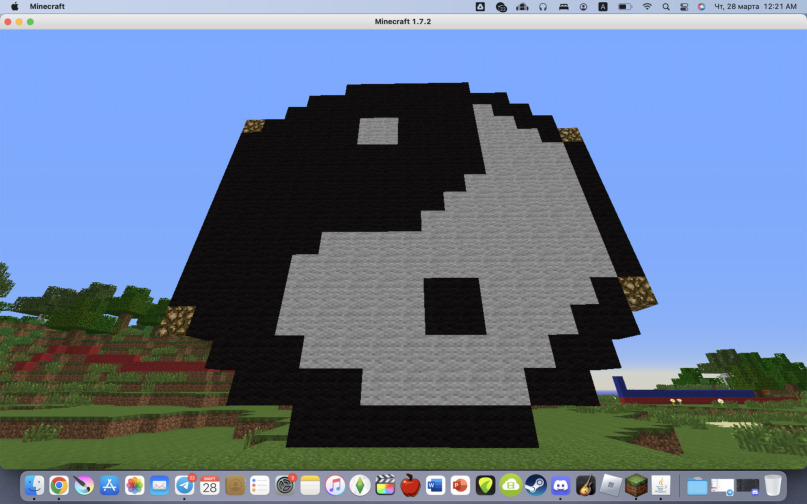Open the round green B app in the dock

coord(510,485)
